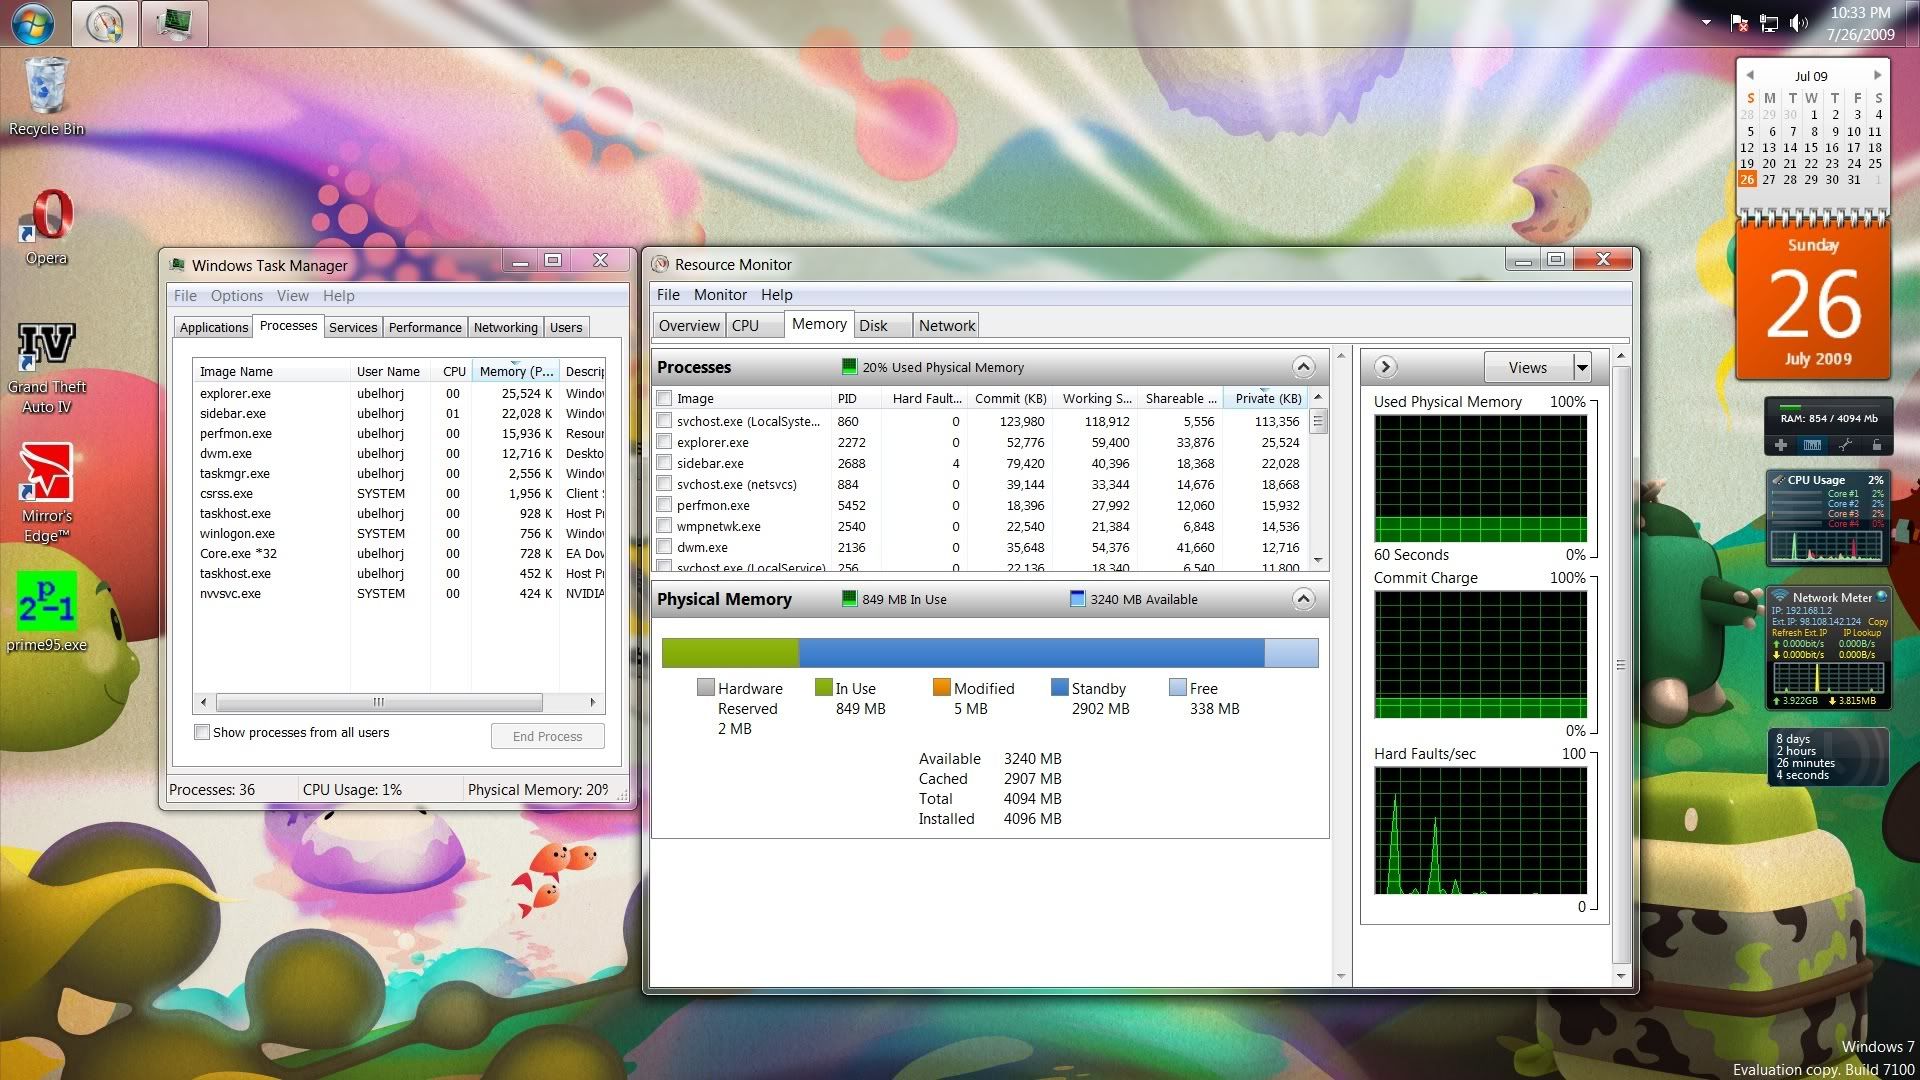Screen dimensions: 1920x1080
Task: Click Task Manager horizontal scrollbar thumb
Action: (379, 702)
